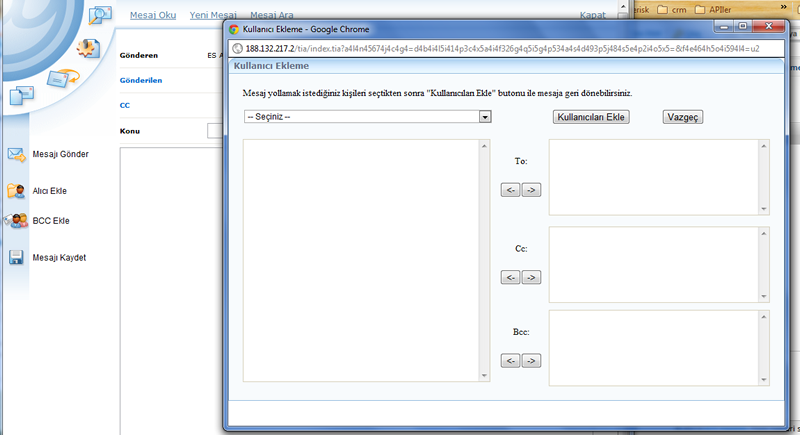Viewport: 800px width, 435px height.
Task: Remove user from Cc list with left arrow
Action: tap(510, 277)
